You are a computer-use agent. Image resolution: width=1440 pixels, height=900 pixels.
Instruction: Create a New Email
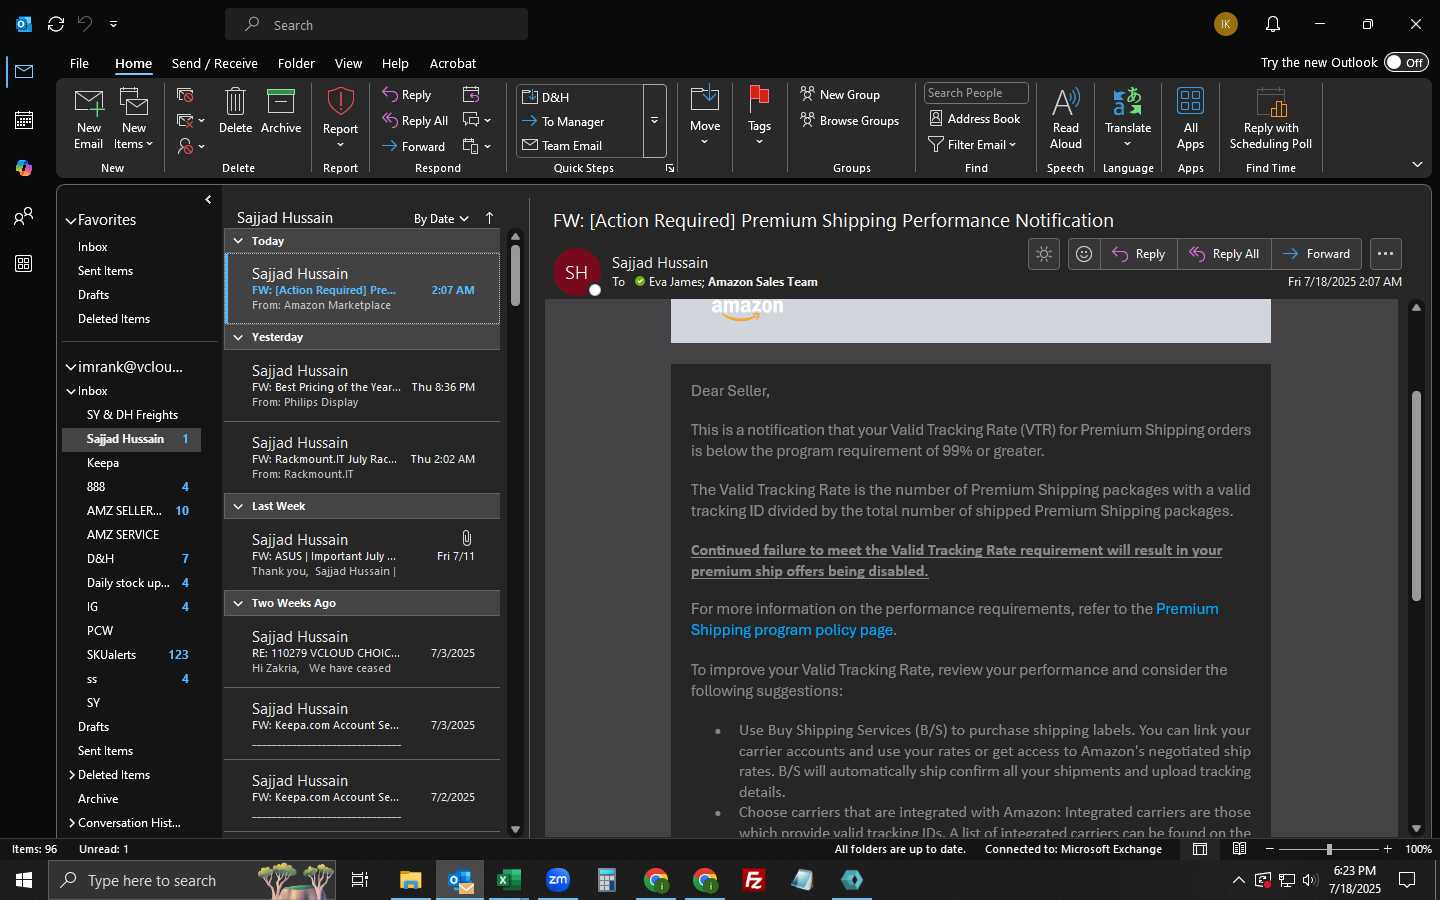pyautogui.click(x=88, y=118)
